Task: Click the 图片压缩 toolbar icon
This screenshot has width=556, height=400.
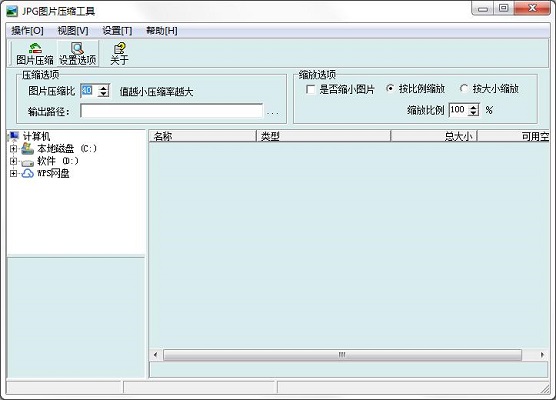Action: pyautogui.click(x=35, y=48)
